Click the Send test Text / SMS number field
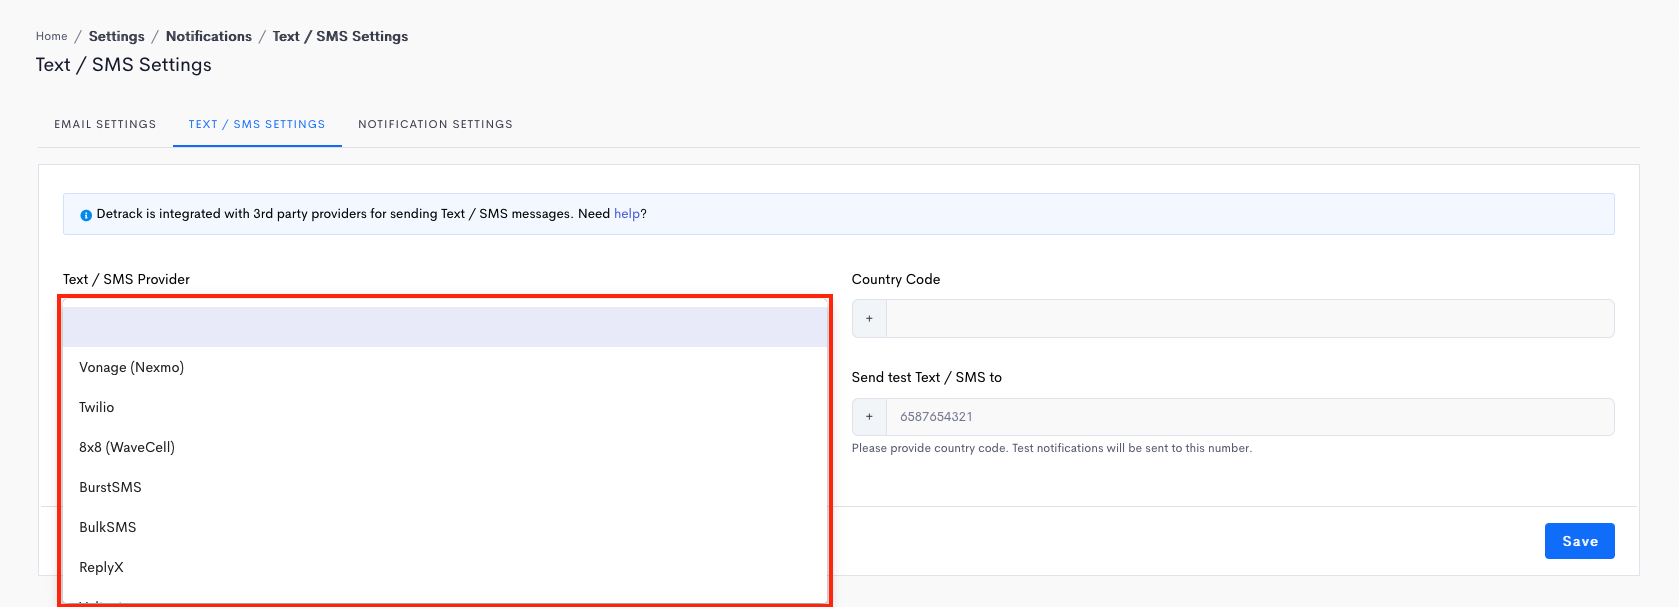This screenshot has width=1679, height=607. (x=1249, y=417)
